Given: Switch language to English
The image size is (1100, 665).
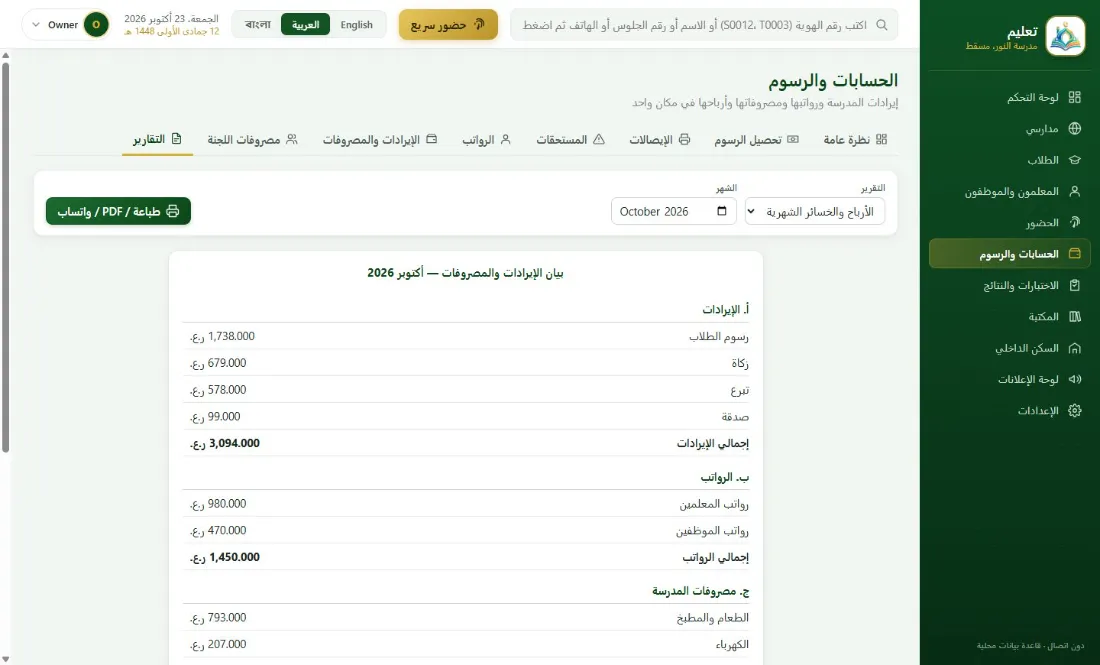Looking at the screenshot, I should click(x=356, y=25).
